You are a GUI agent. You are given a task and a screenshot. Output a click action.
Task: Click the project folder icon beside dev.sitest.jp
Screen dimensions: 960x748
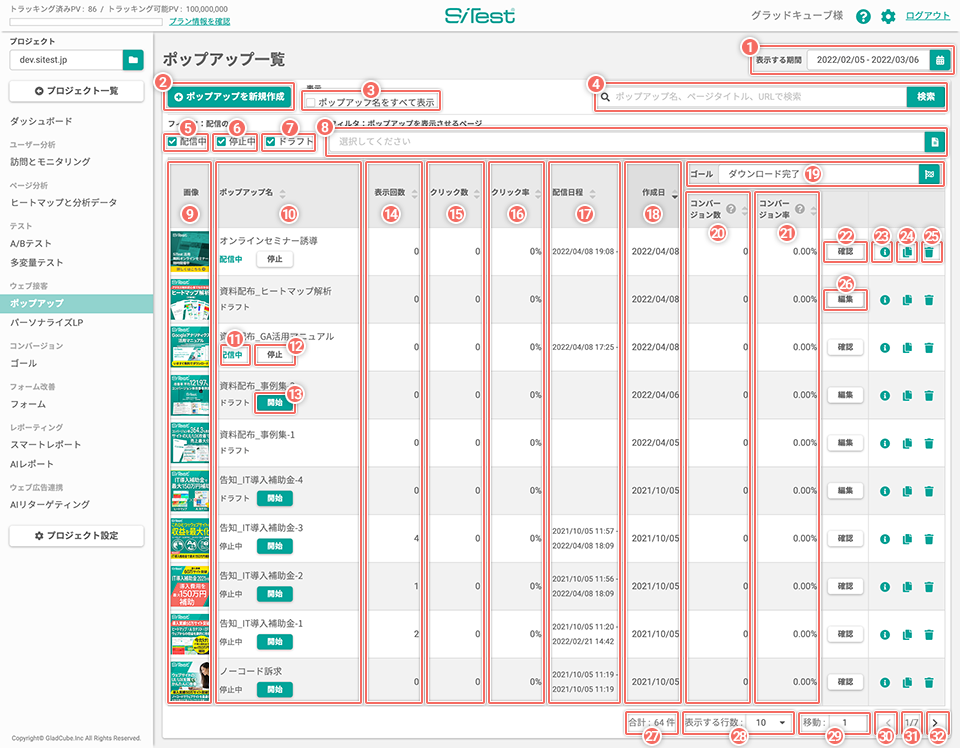point(133,60)
